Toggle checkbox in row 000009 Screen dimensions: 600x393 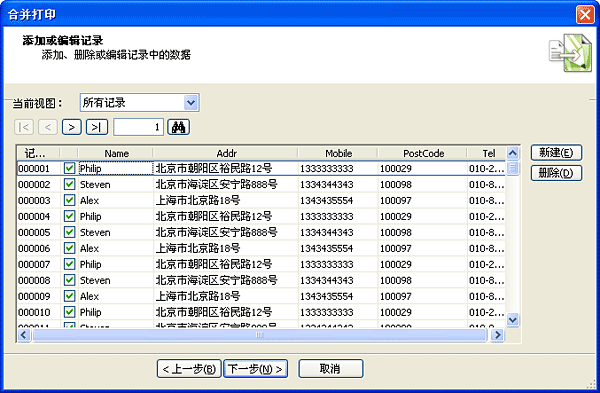click(x=69, y=296)
